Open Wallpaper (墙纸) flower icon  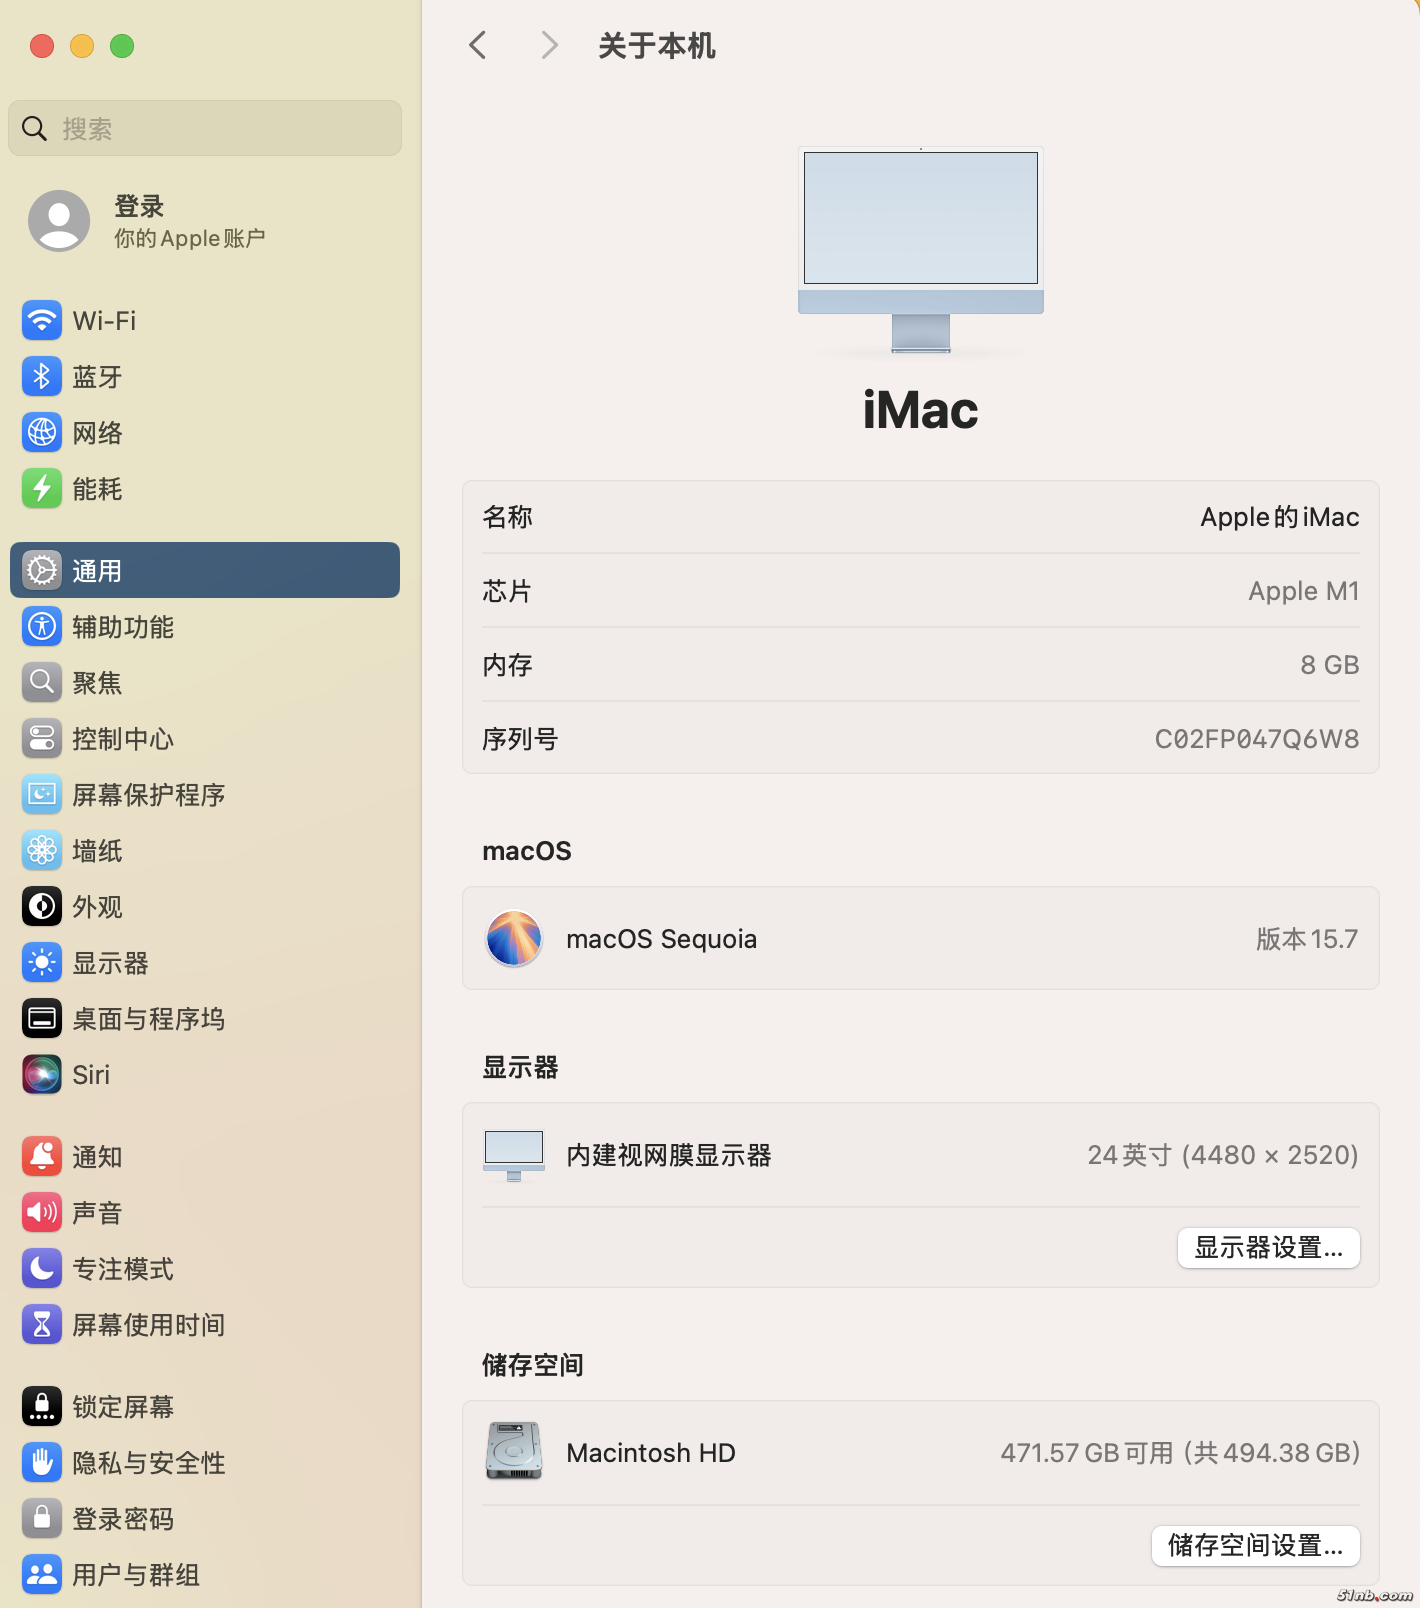tap(42, 851)
